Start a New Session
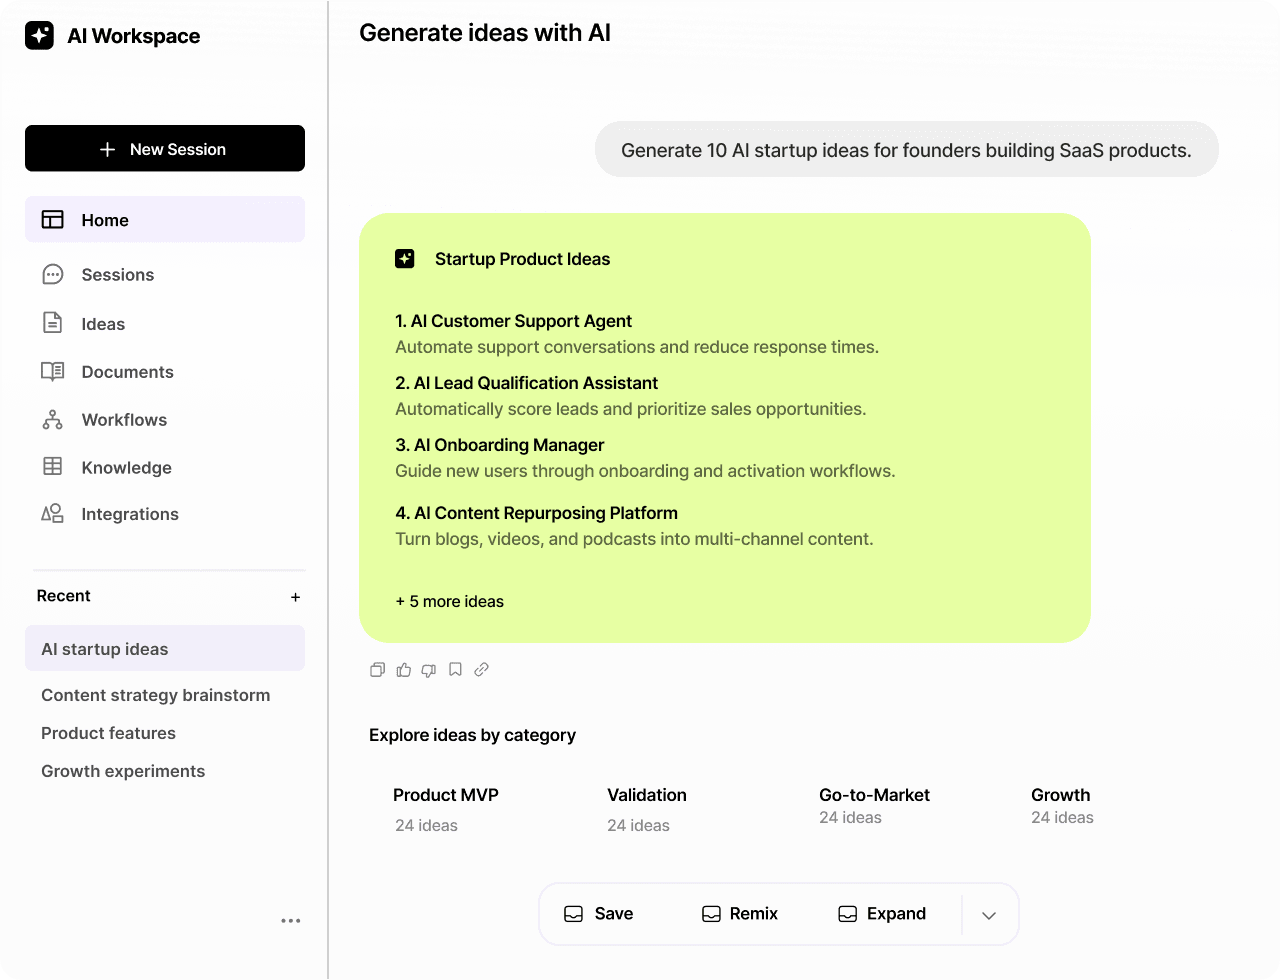This screenshot has height=980, width=1280. (165, 148)
